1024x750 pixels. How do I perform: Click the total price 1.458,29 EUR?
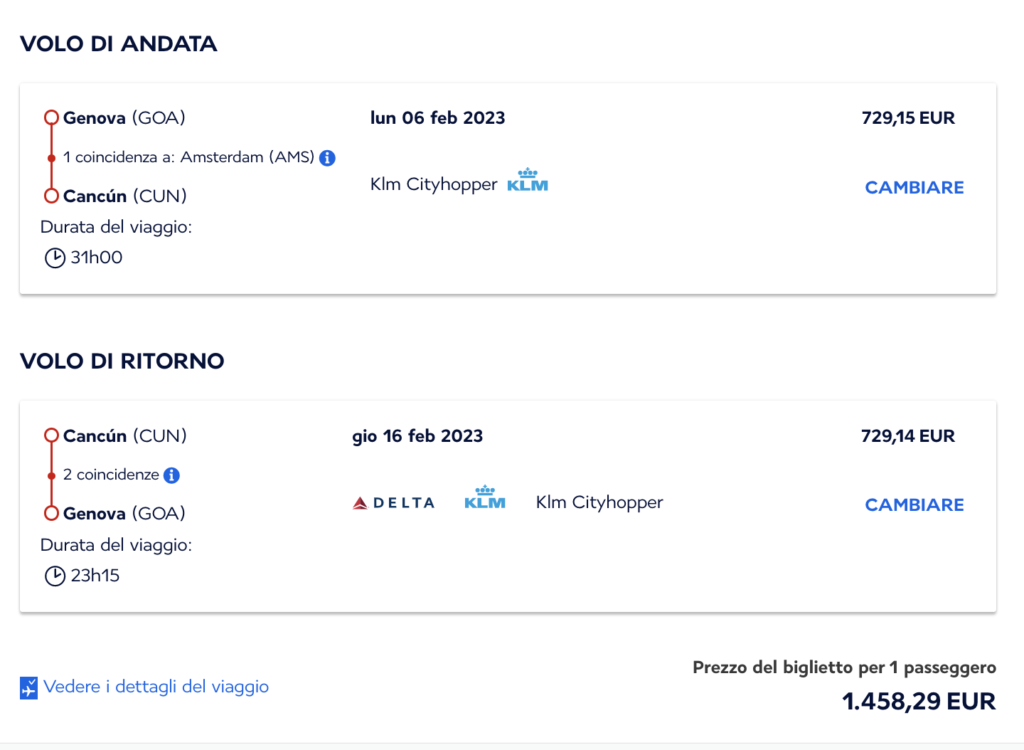point(919,701)
